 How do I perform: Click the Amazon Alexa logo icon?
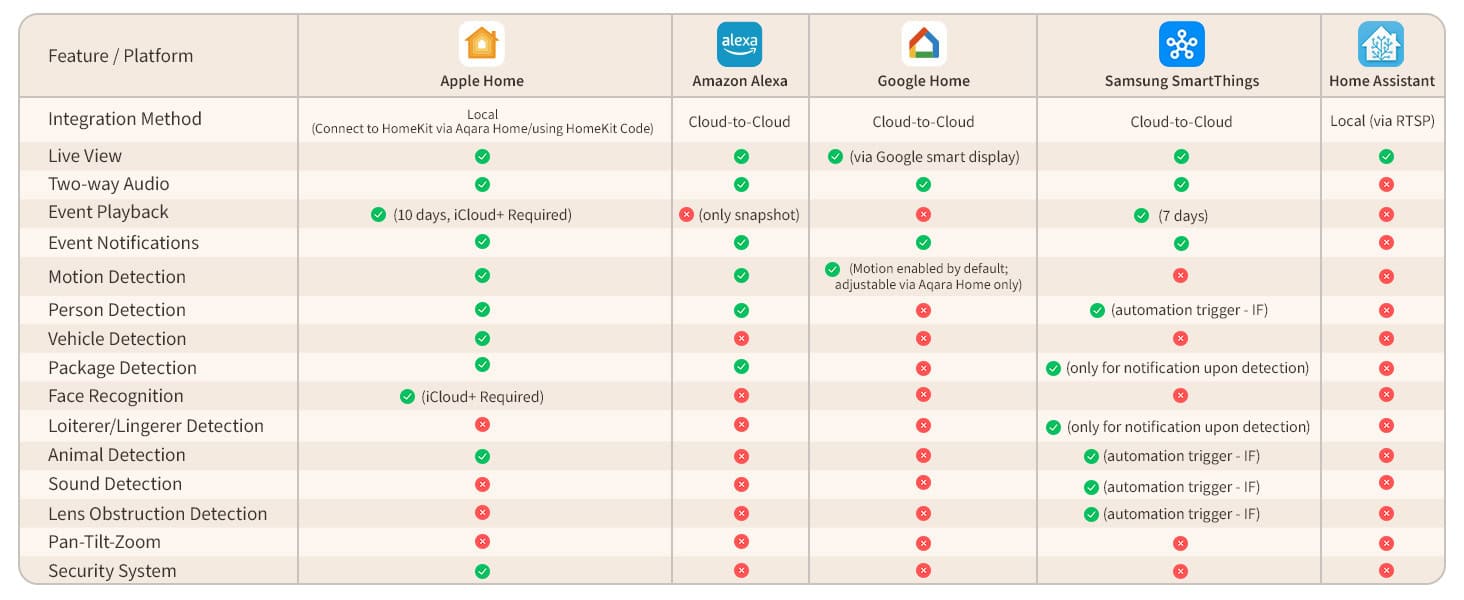pos(740,44)
